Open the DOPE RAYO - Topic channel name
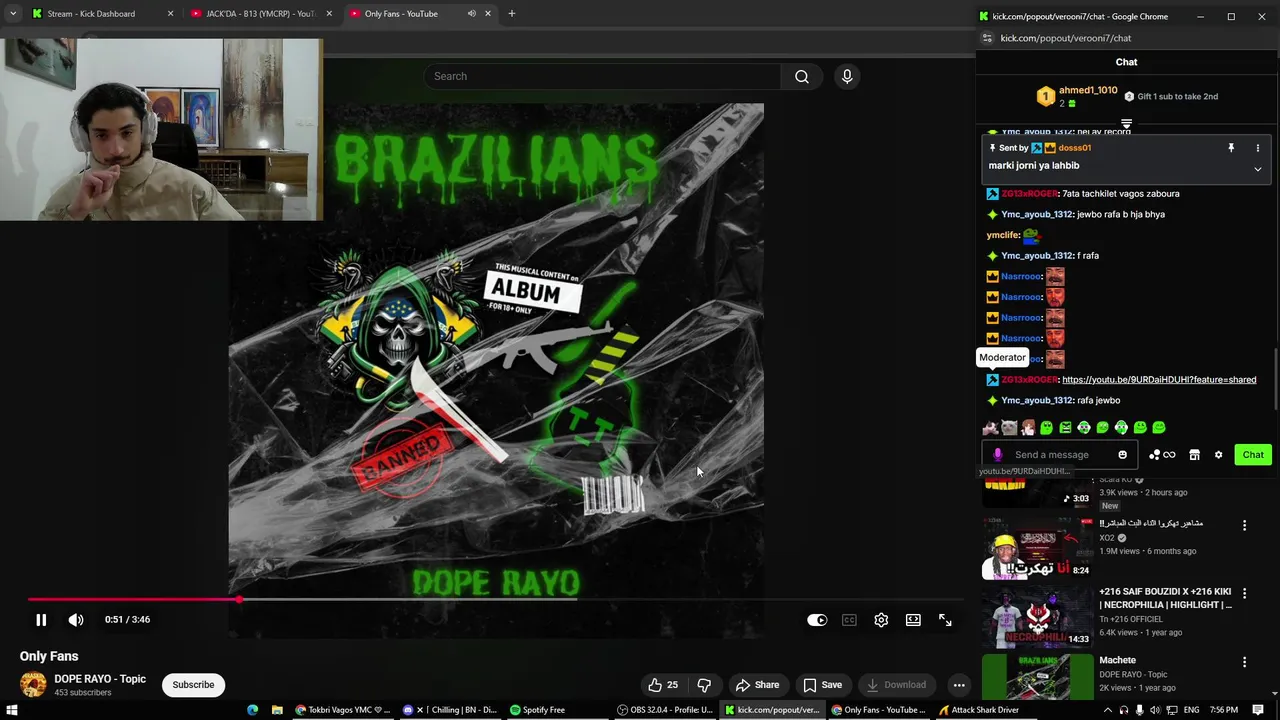 point(100,679)
